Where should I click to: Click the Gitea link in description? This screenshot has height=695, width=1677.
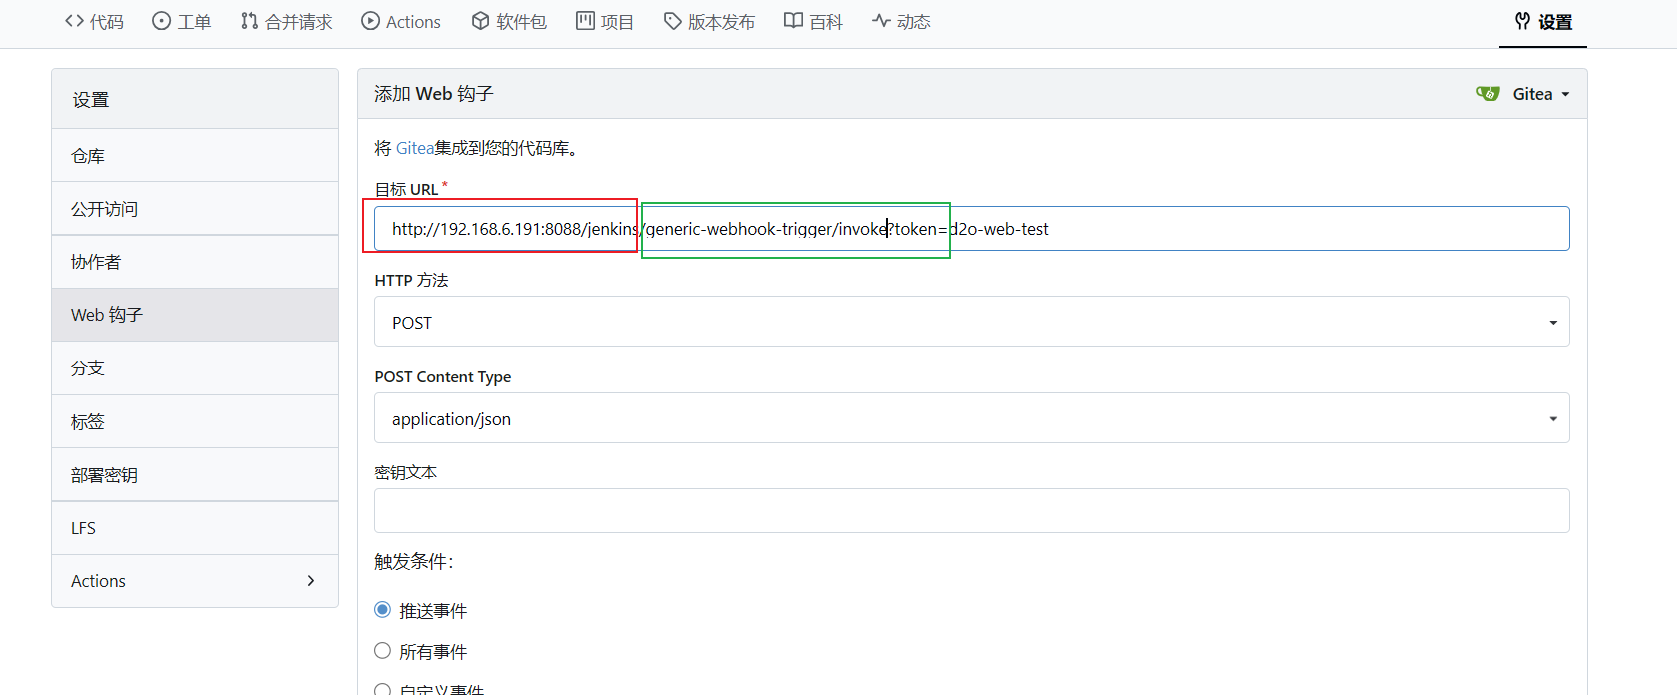pyautogui.click(x=415, y=148)
